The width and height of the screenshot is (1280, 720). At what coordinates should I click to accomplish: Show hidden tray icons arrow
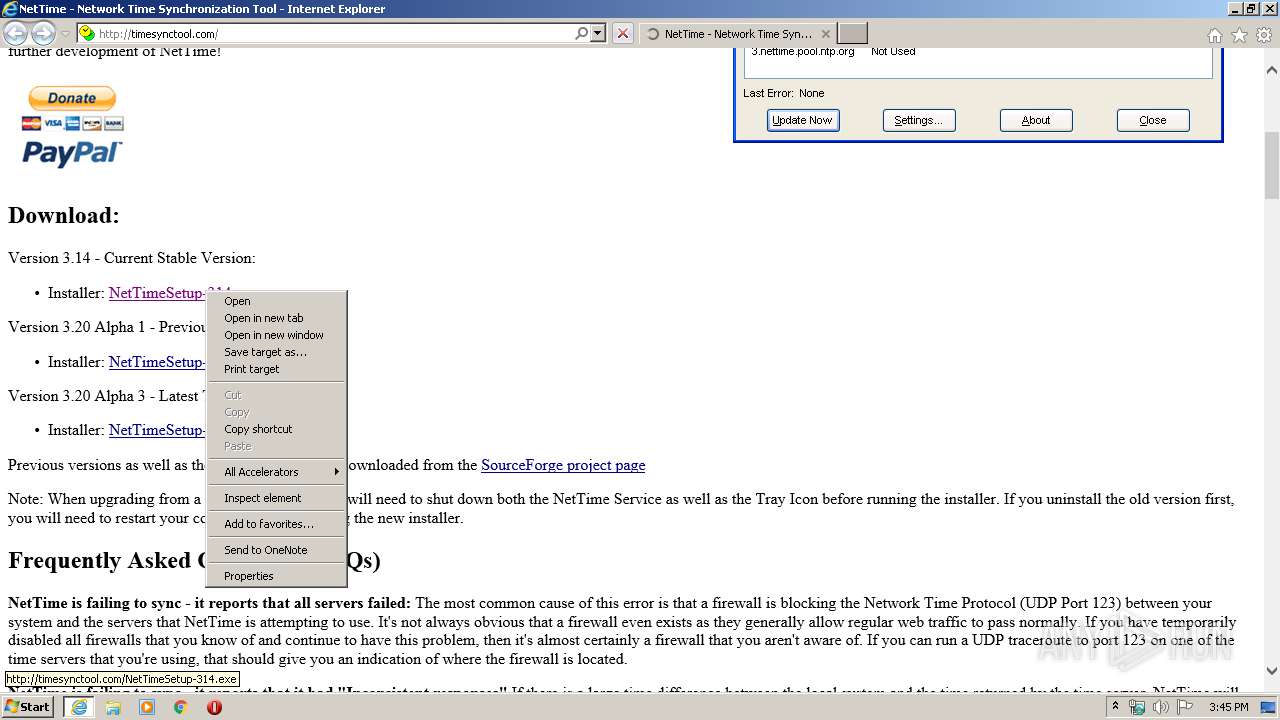point(1115,707)
